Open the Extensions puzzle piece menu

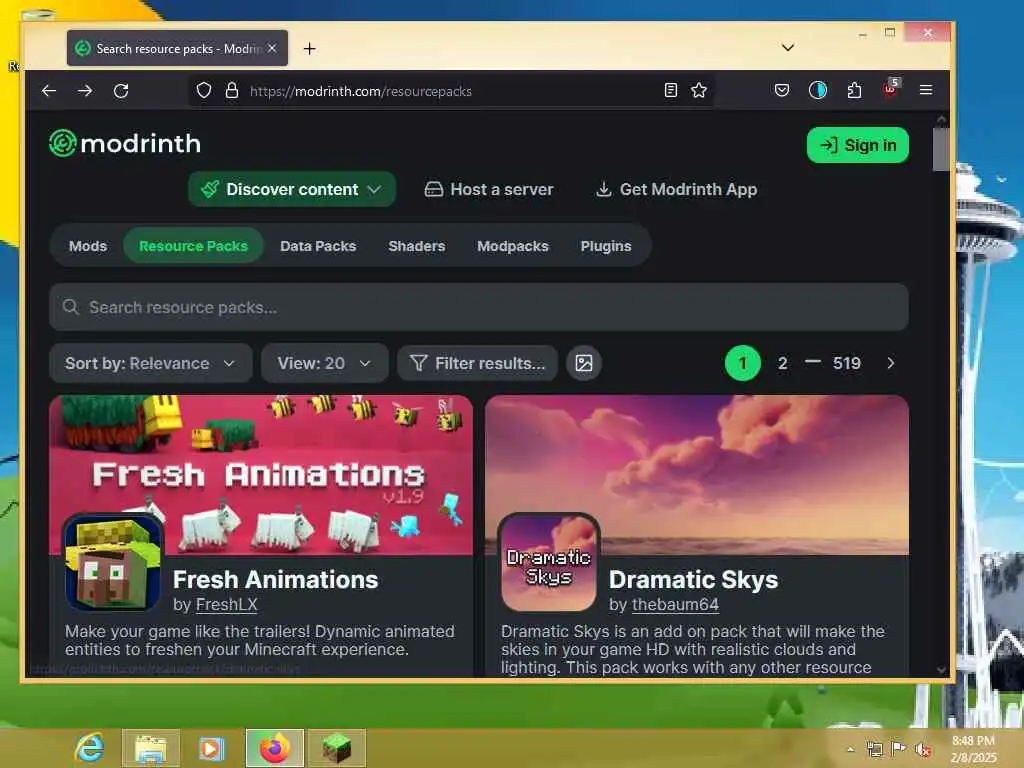854,90
